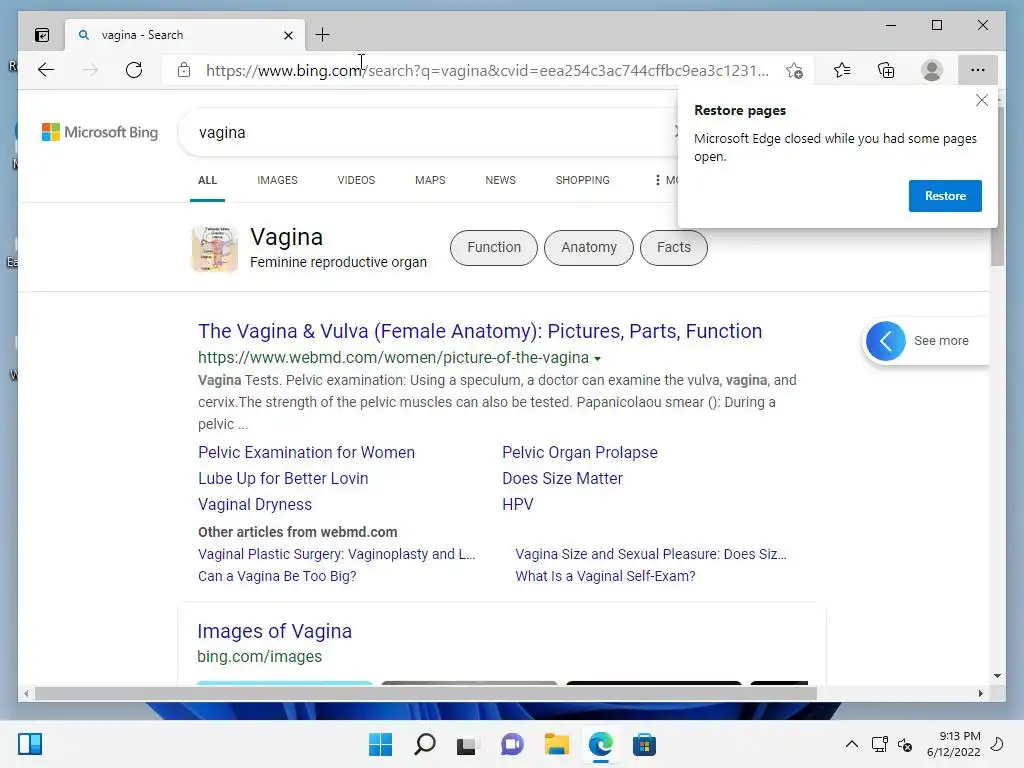Open the WebMD Female Anatomy result
The image size is (1024, 768).
(x=480, y=331)
